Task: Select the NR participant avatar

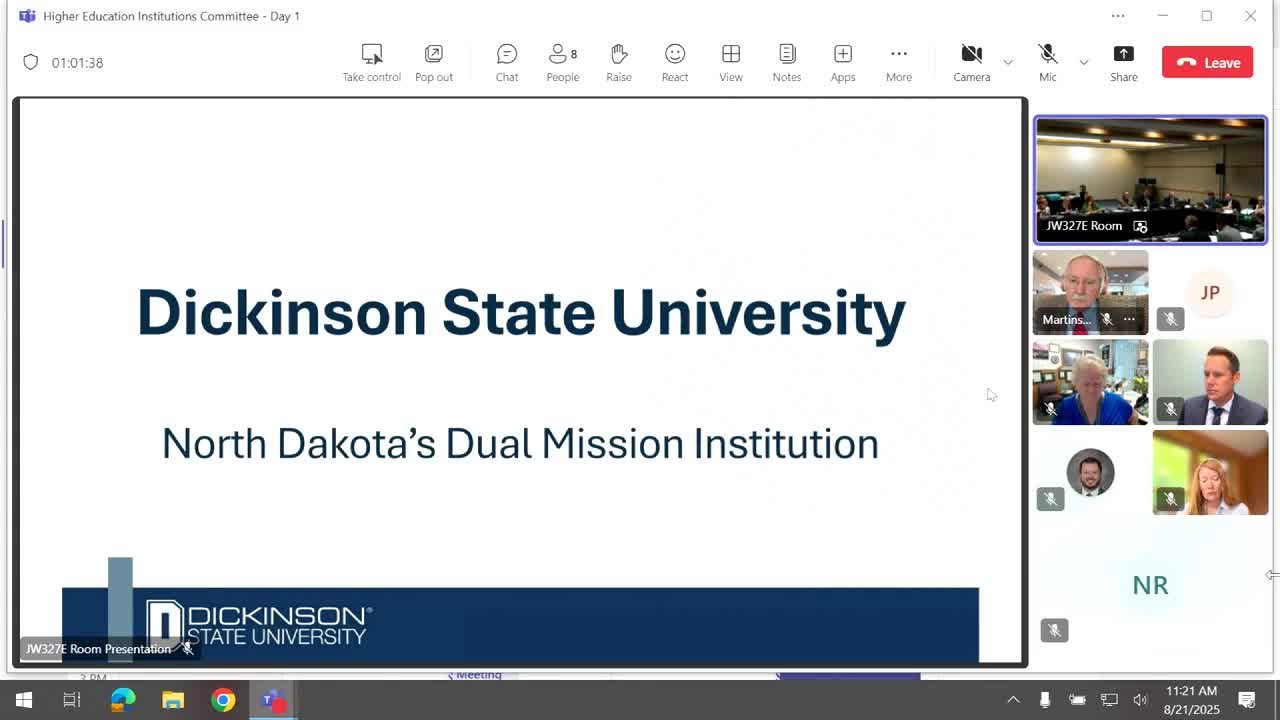Action: pos(1150,585)
